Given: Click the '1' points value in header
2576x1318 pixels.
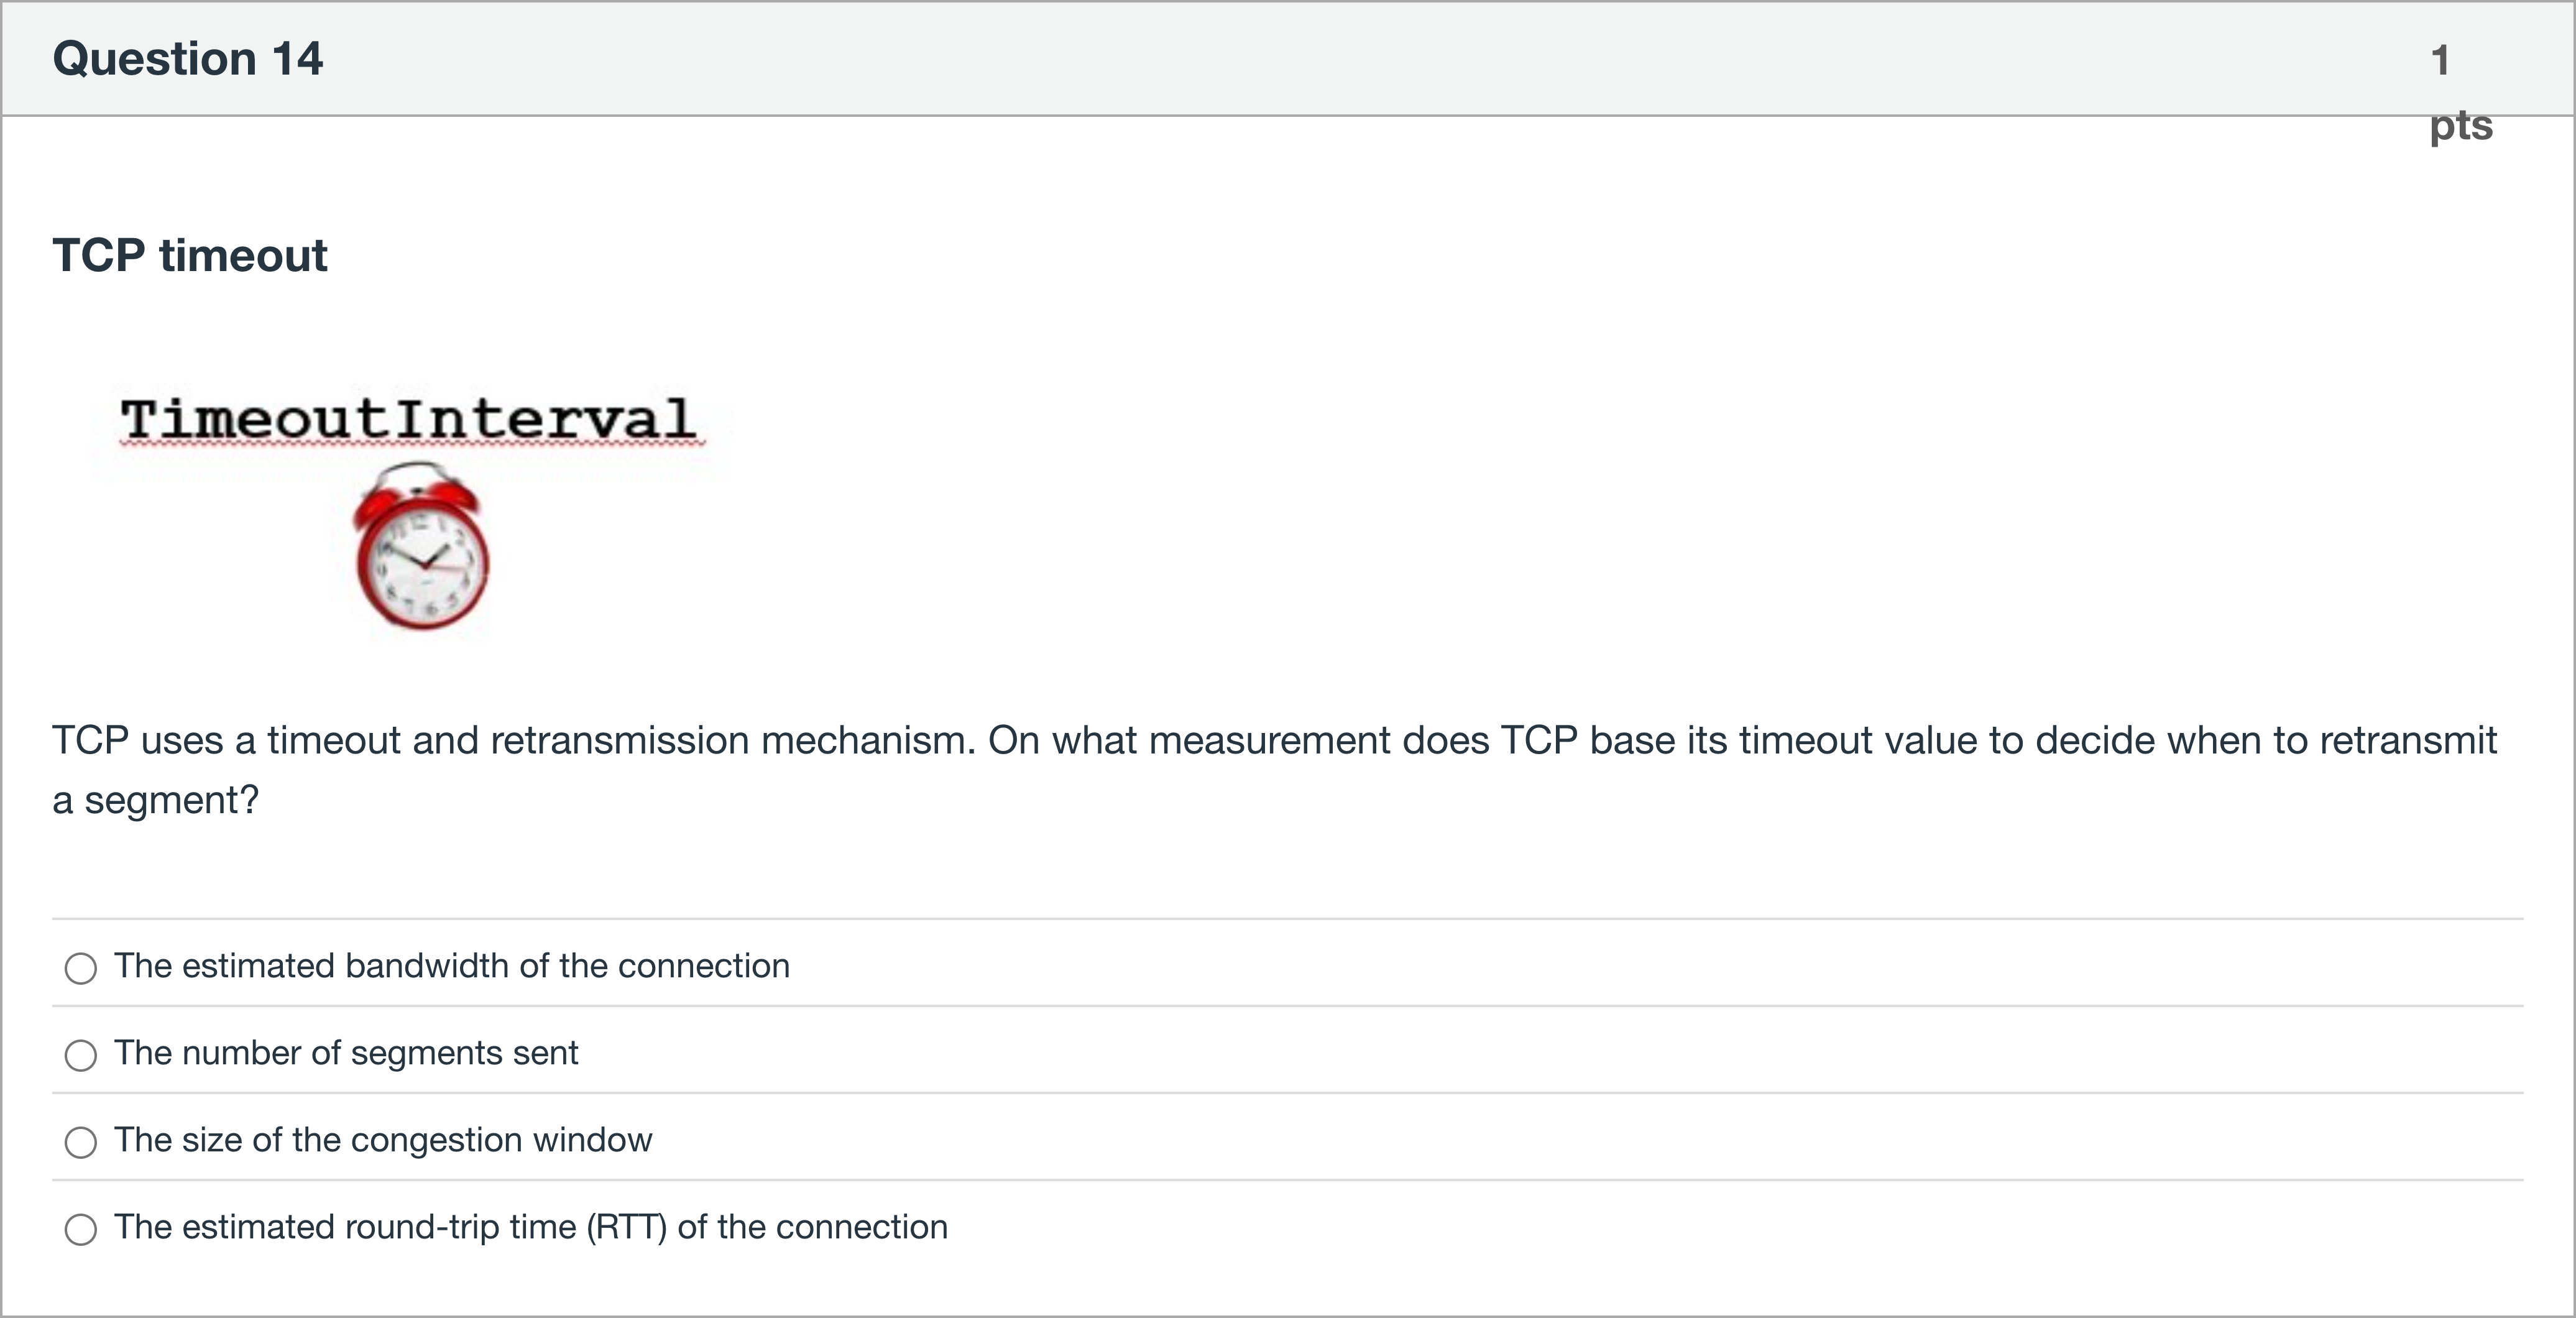Looking at the screenshot, I should pyautogui.click(x=2440, y=60).
